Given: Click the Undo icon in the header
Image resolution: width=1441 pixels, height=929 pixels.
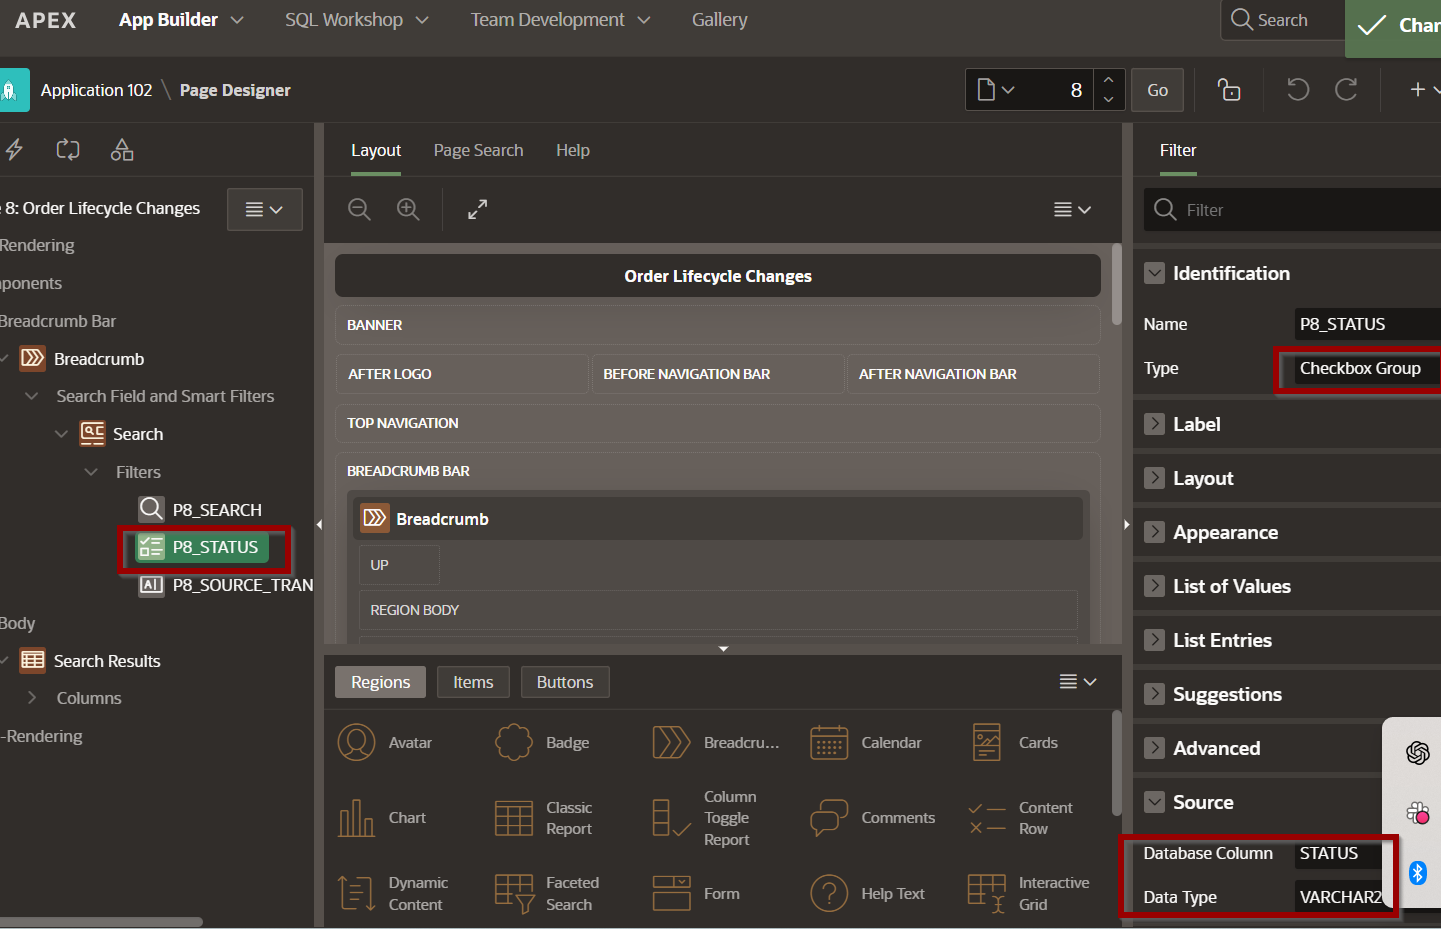Looking at the screenshot, I should tap(1297, 89).
